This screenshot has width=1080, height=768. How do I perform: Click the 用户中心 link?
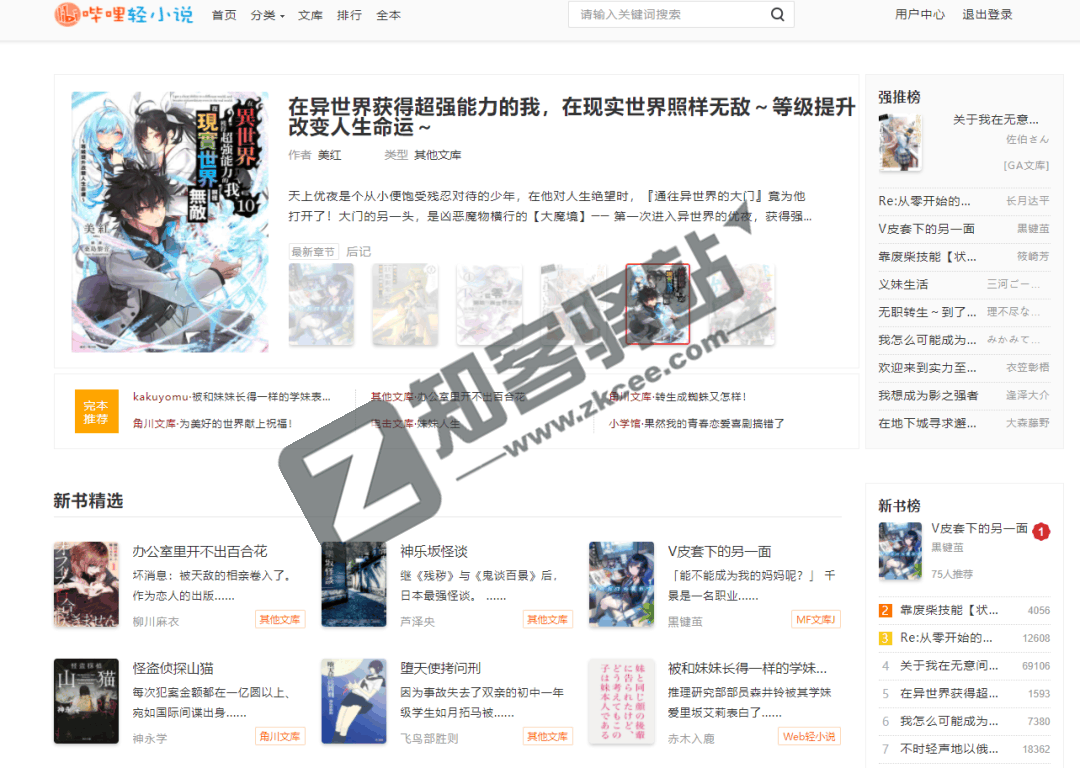919,14
